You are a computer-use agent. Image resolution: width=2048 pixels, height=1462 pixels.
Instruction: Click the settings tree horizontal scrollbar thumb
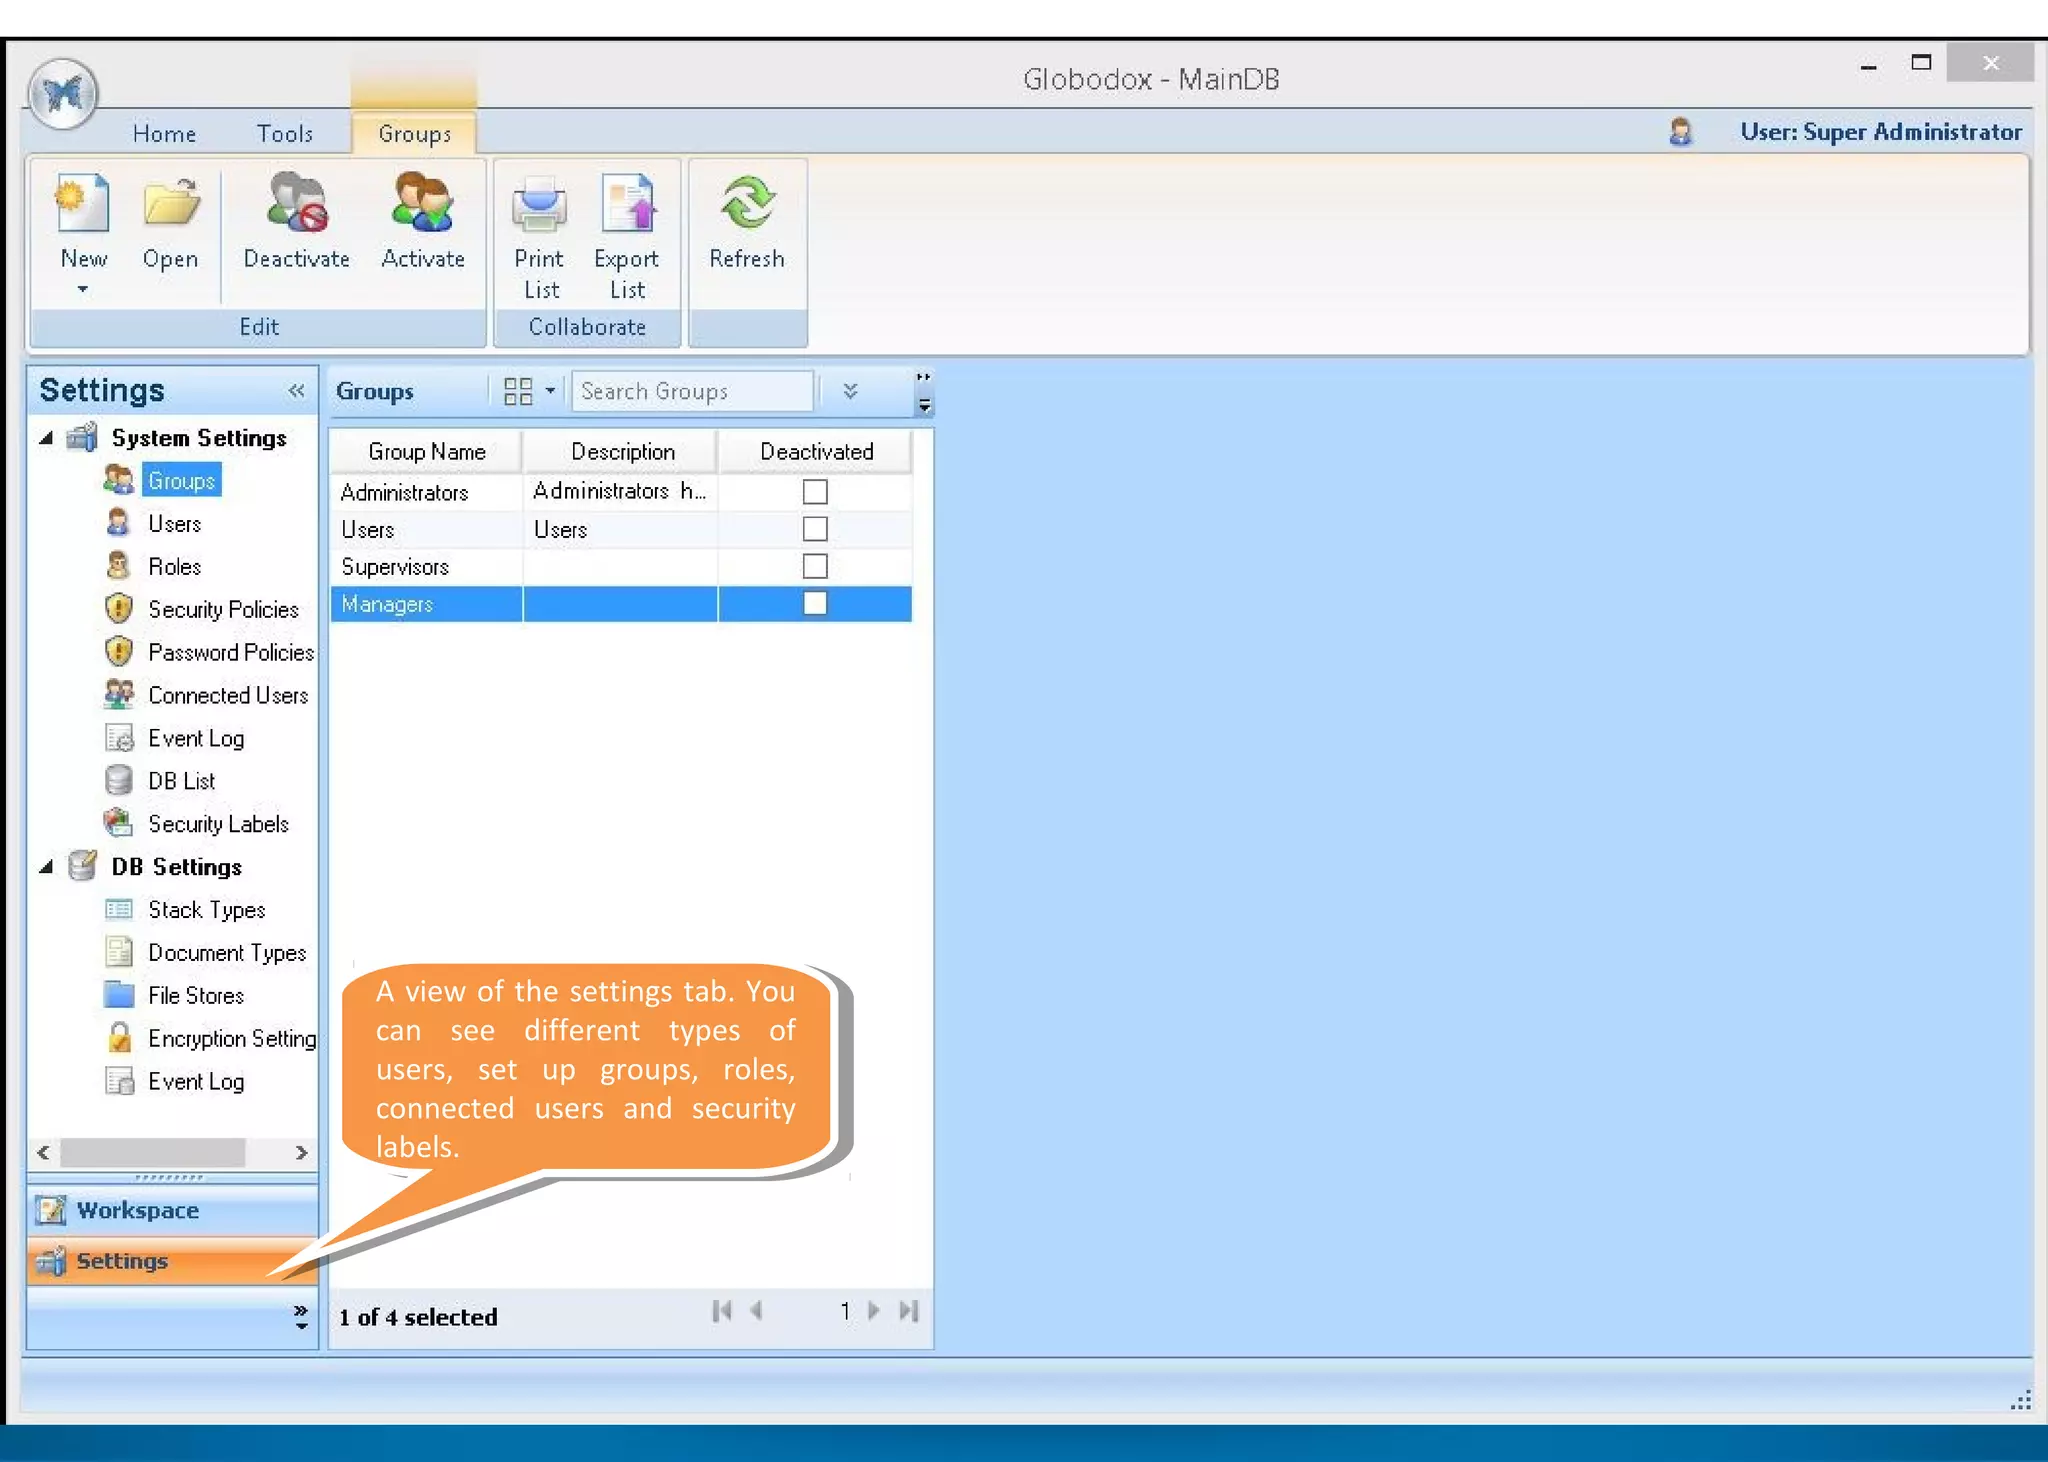click(x=152, y=1152)
